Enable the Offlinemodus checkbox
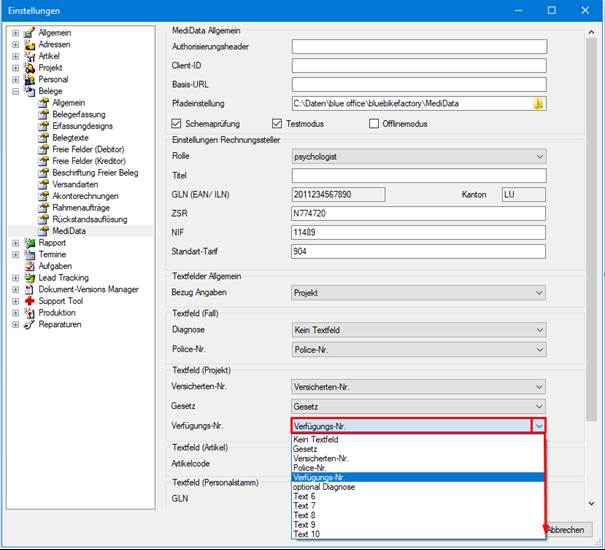Screen dimensions: 605x550 [x=373, y=124]
